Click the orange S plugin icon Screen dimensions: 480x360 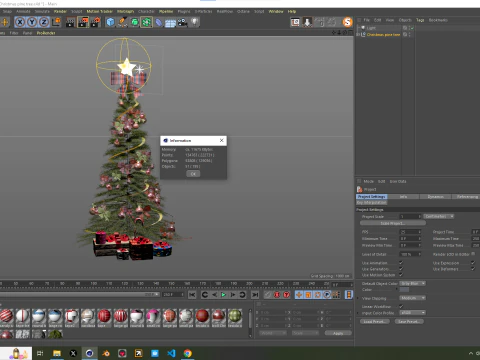coord(347,22)
